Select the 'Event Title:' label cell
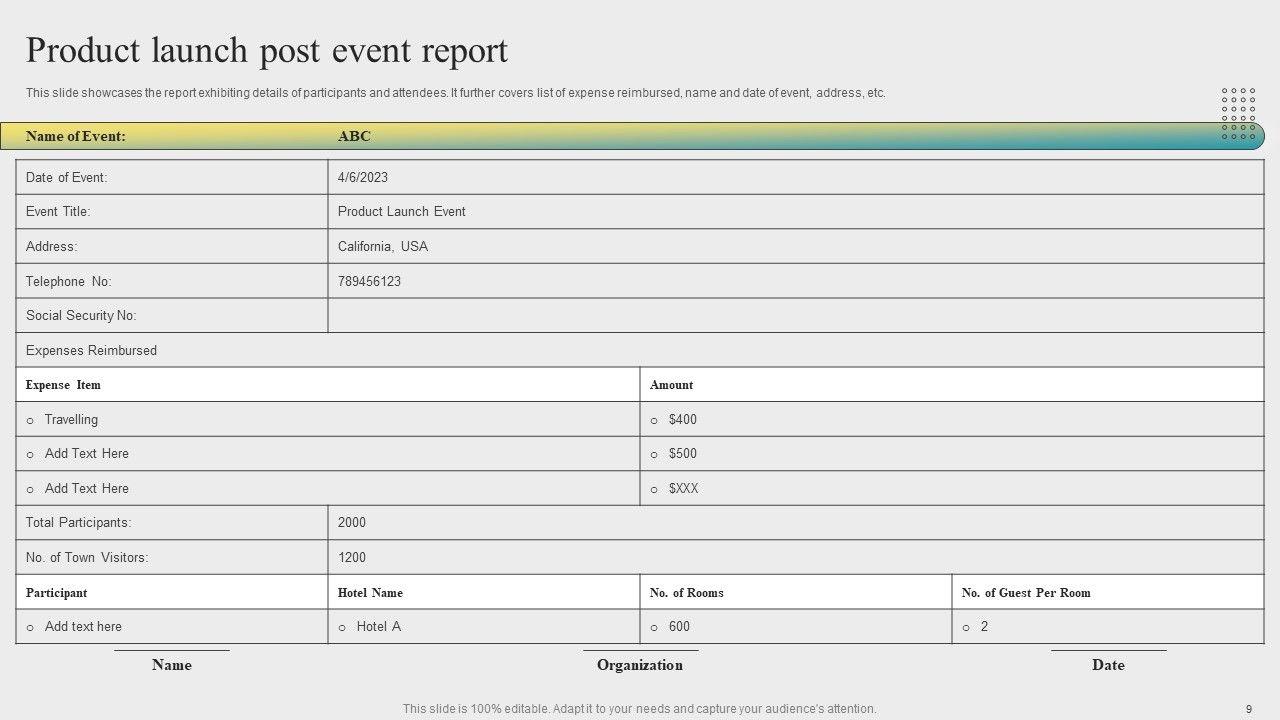This screenshot has width=1280, height=720. pos(172,212)
